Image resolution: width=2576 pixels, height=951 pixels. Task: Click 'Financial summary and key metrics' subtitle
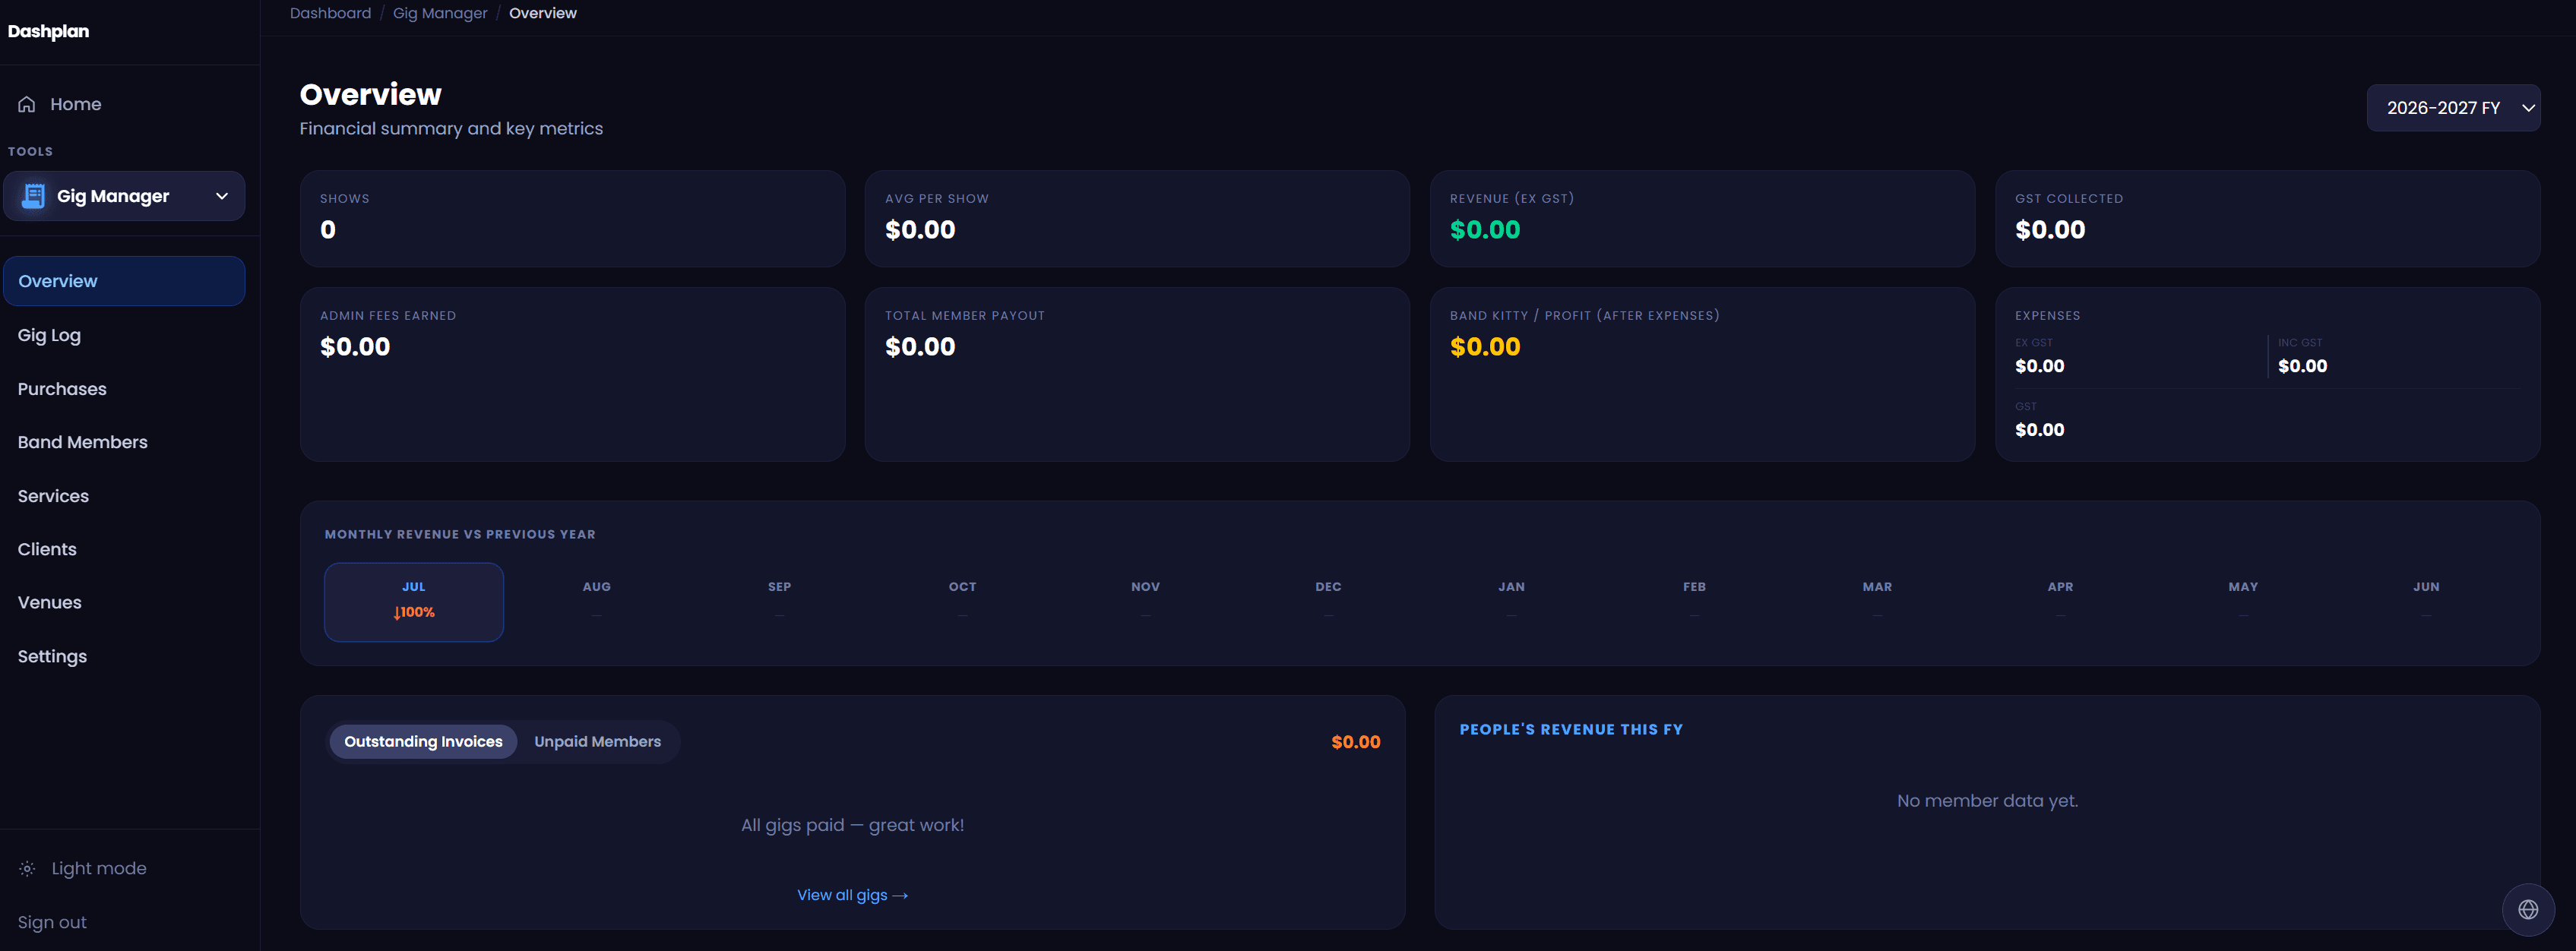click(451, 128)
